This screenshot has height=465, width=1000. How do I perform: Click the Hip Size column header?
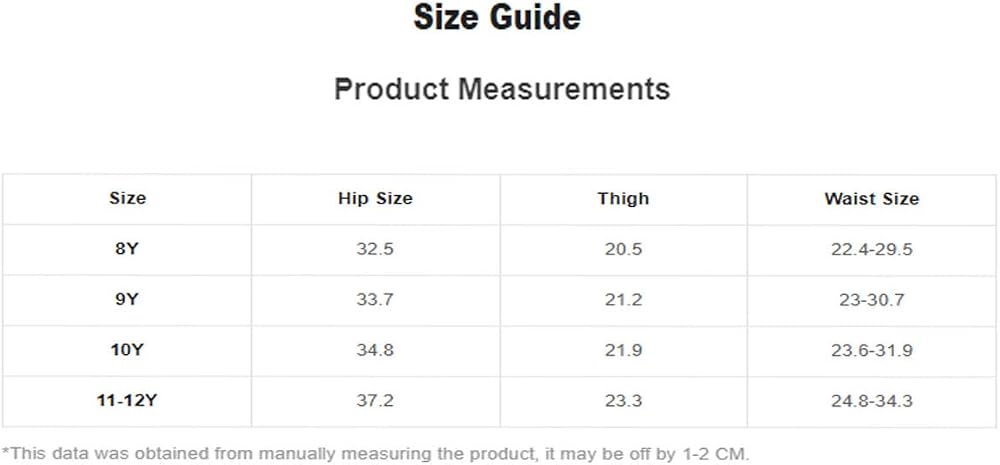tap(375, 198)
